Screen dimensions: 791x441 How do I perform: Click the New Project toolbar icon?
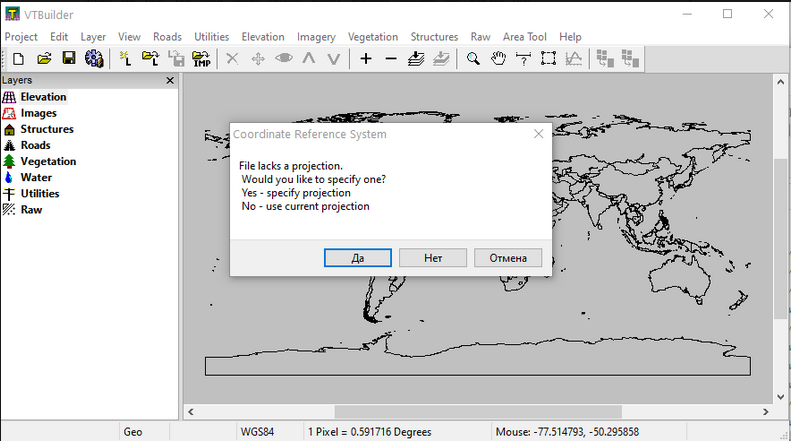pyautogui.click(x=18, y=59)
